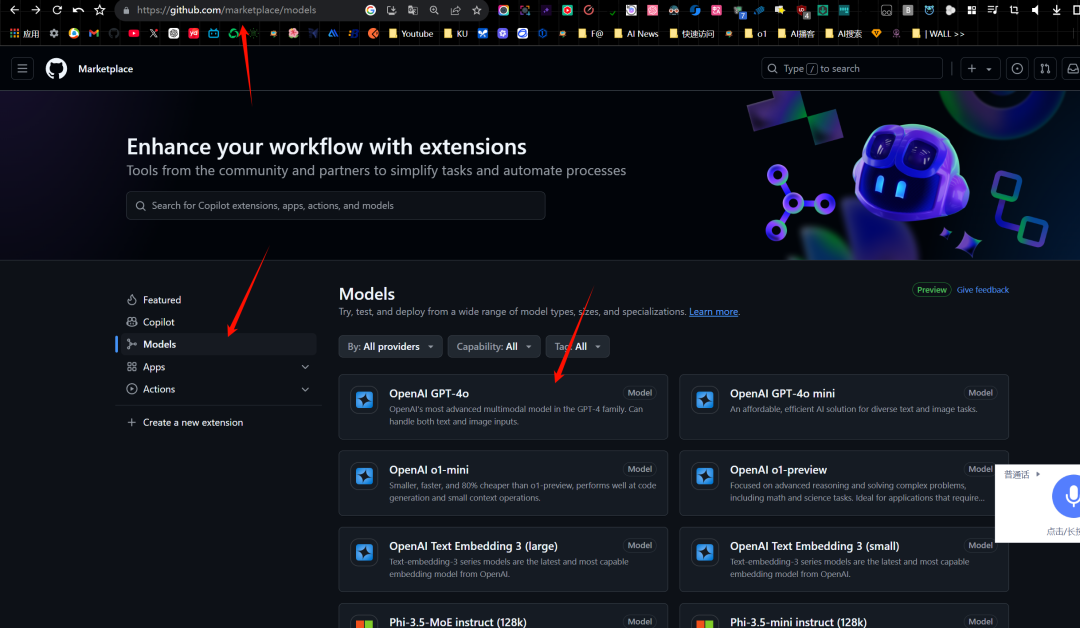Open the AI News bookmarks folder
The width and height of the screenshot is (1080, 628).
coord(635,33)
